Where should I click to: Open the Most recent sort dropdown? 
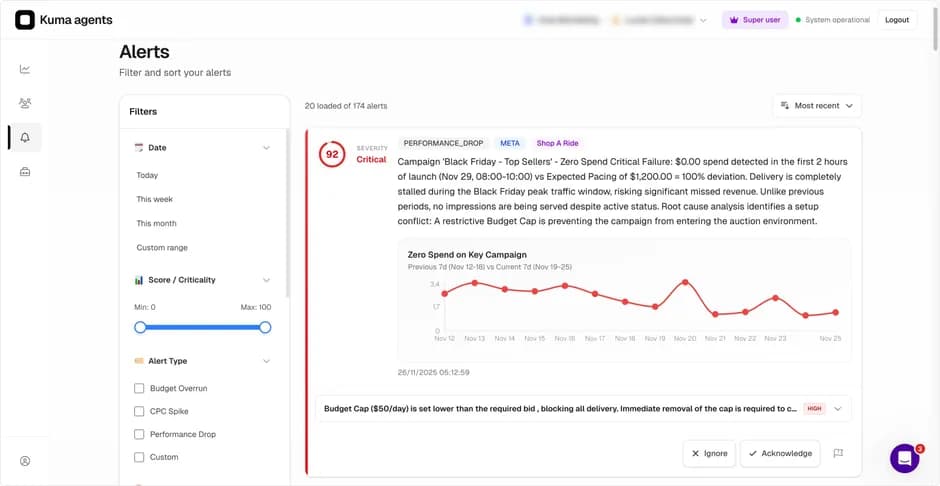[x=816, y=105]
